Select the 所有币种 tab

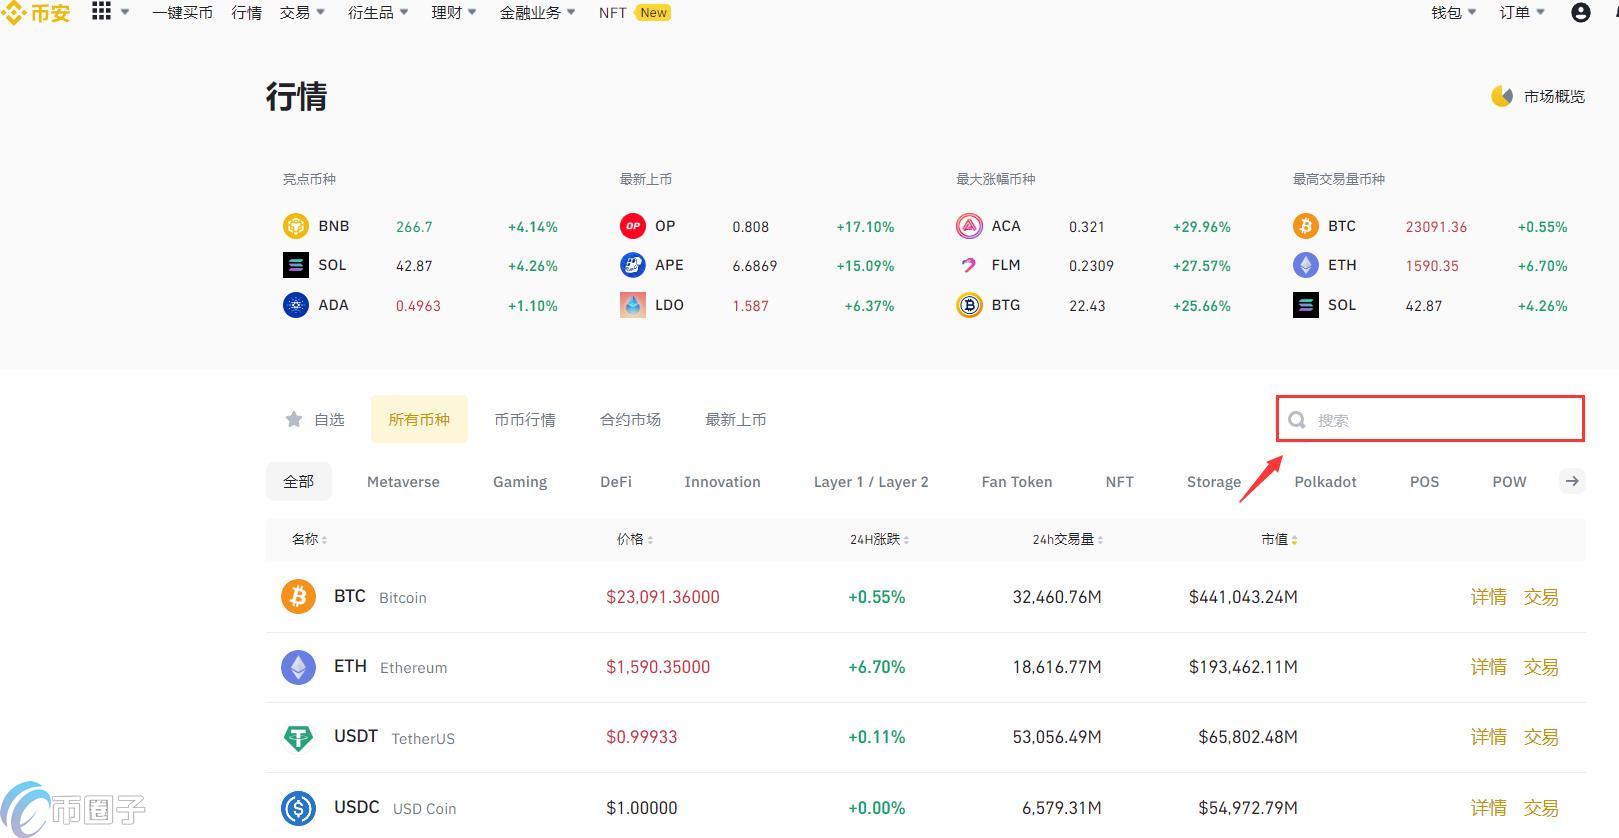(419, 419)
